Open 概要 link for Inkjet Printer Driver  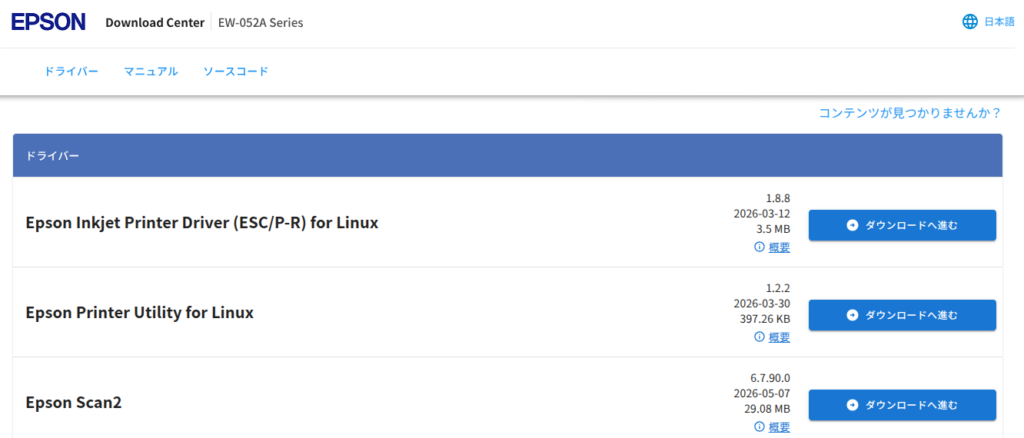coord(779,247)
